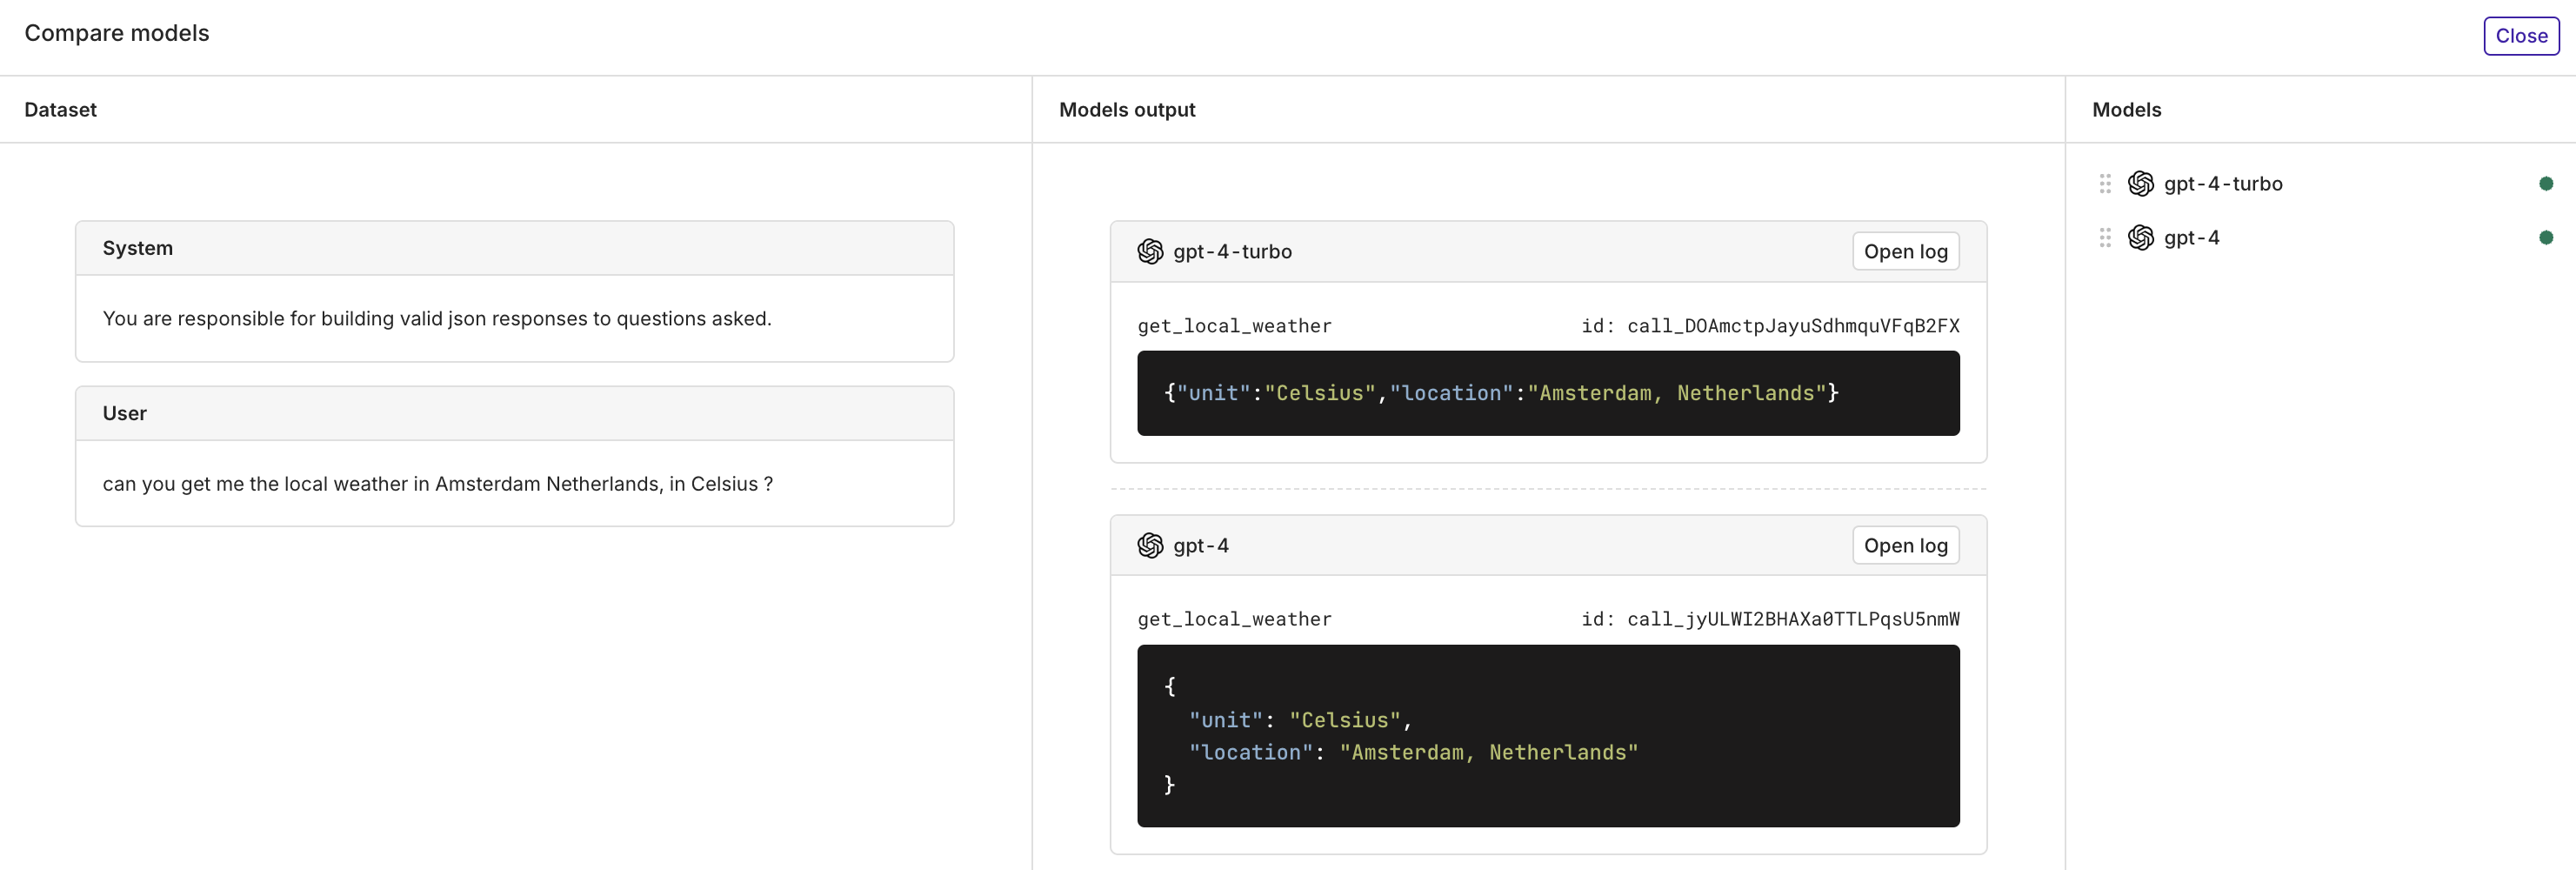
Task: Click the green status dot for gpt-4-turbo
Action: pos(2546,184)
